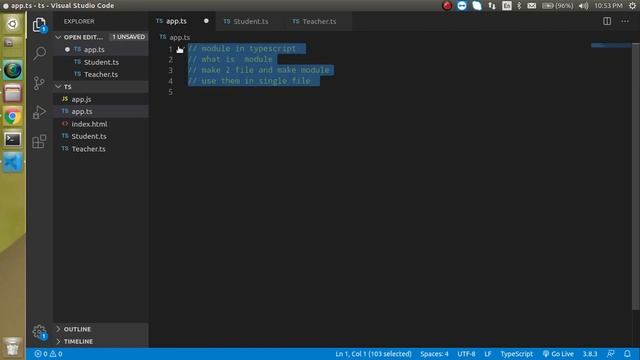Expand the Timeline panel

(101, 341)
